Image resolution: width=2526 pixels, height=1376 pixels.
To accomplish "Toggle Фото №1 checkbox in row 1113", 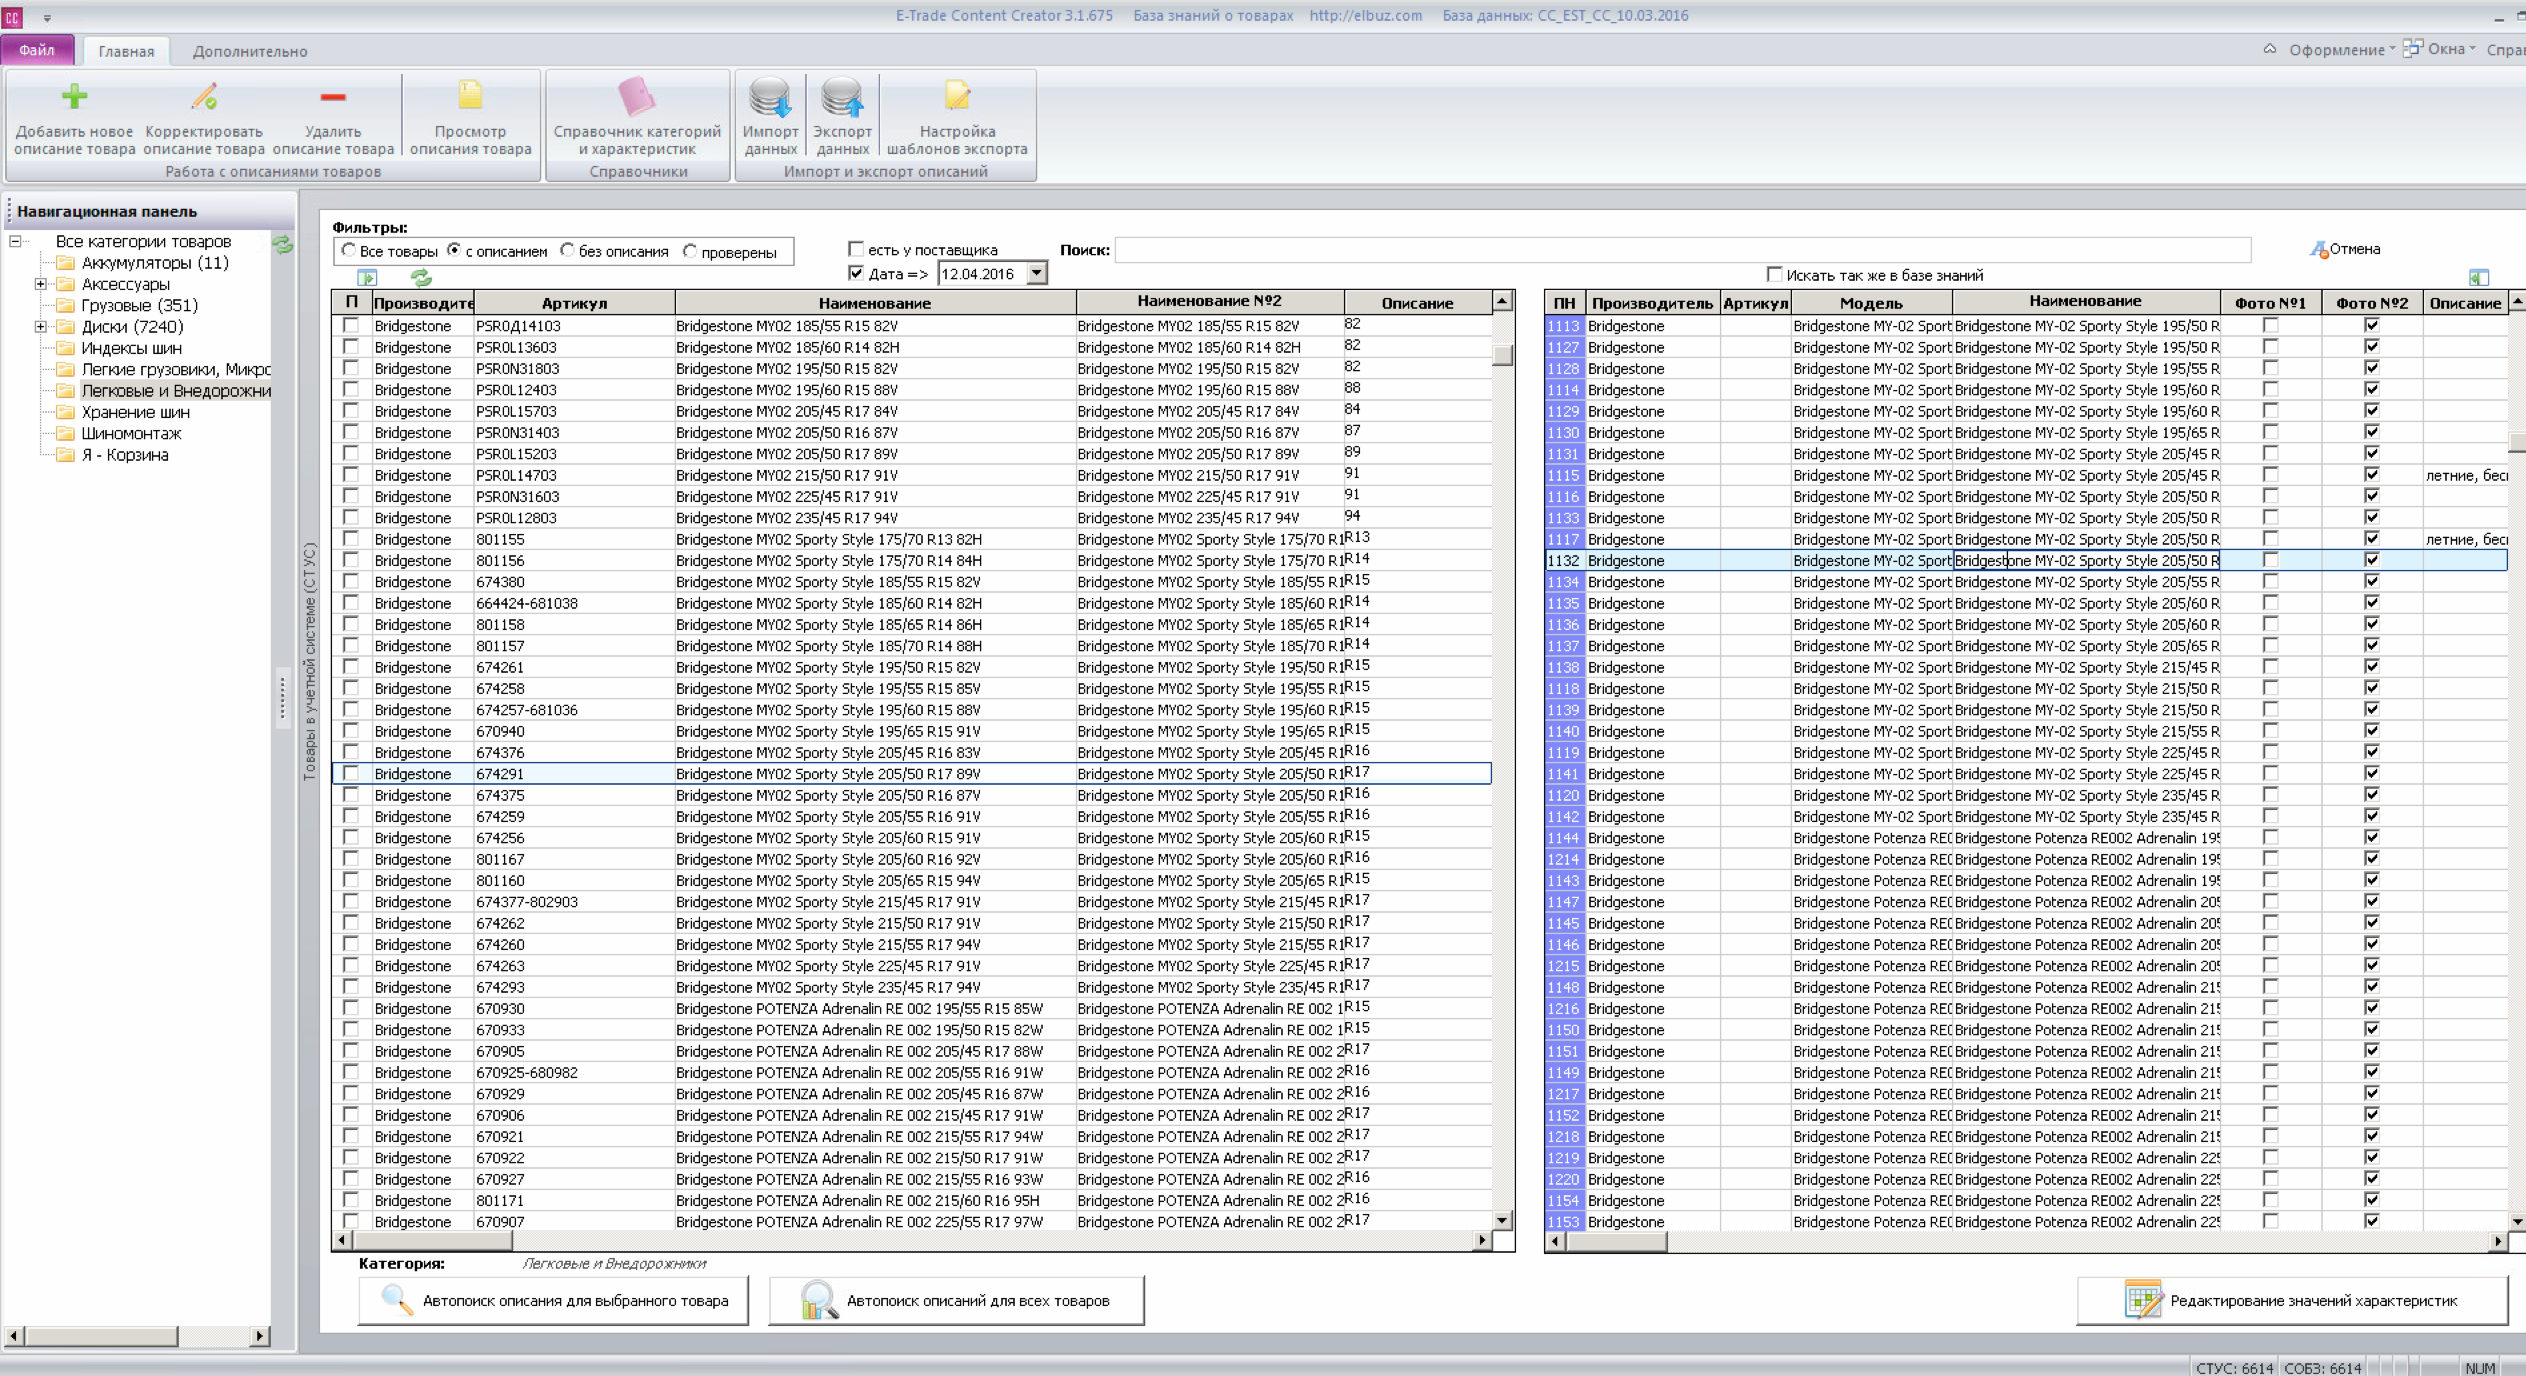I will 2271,325.
